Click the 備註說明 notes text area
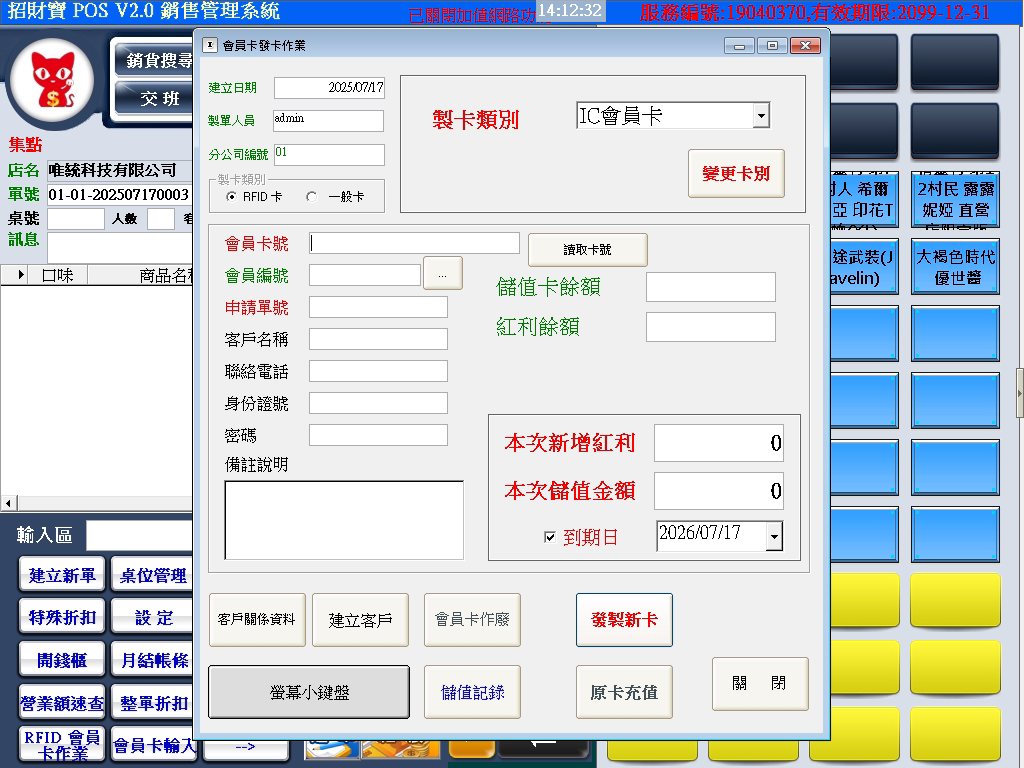The height and width of the screenshot is (768, 1024). [x=343, y=519]
